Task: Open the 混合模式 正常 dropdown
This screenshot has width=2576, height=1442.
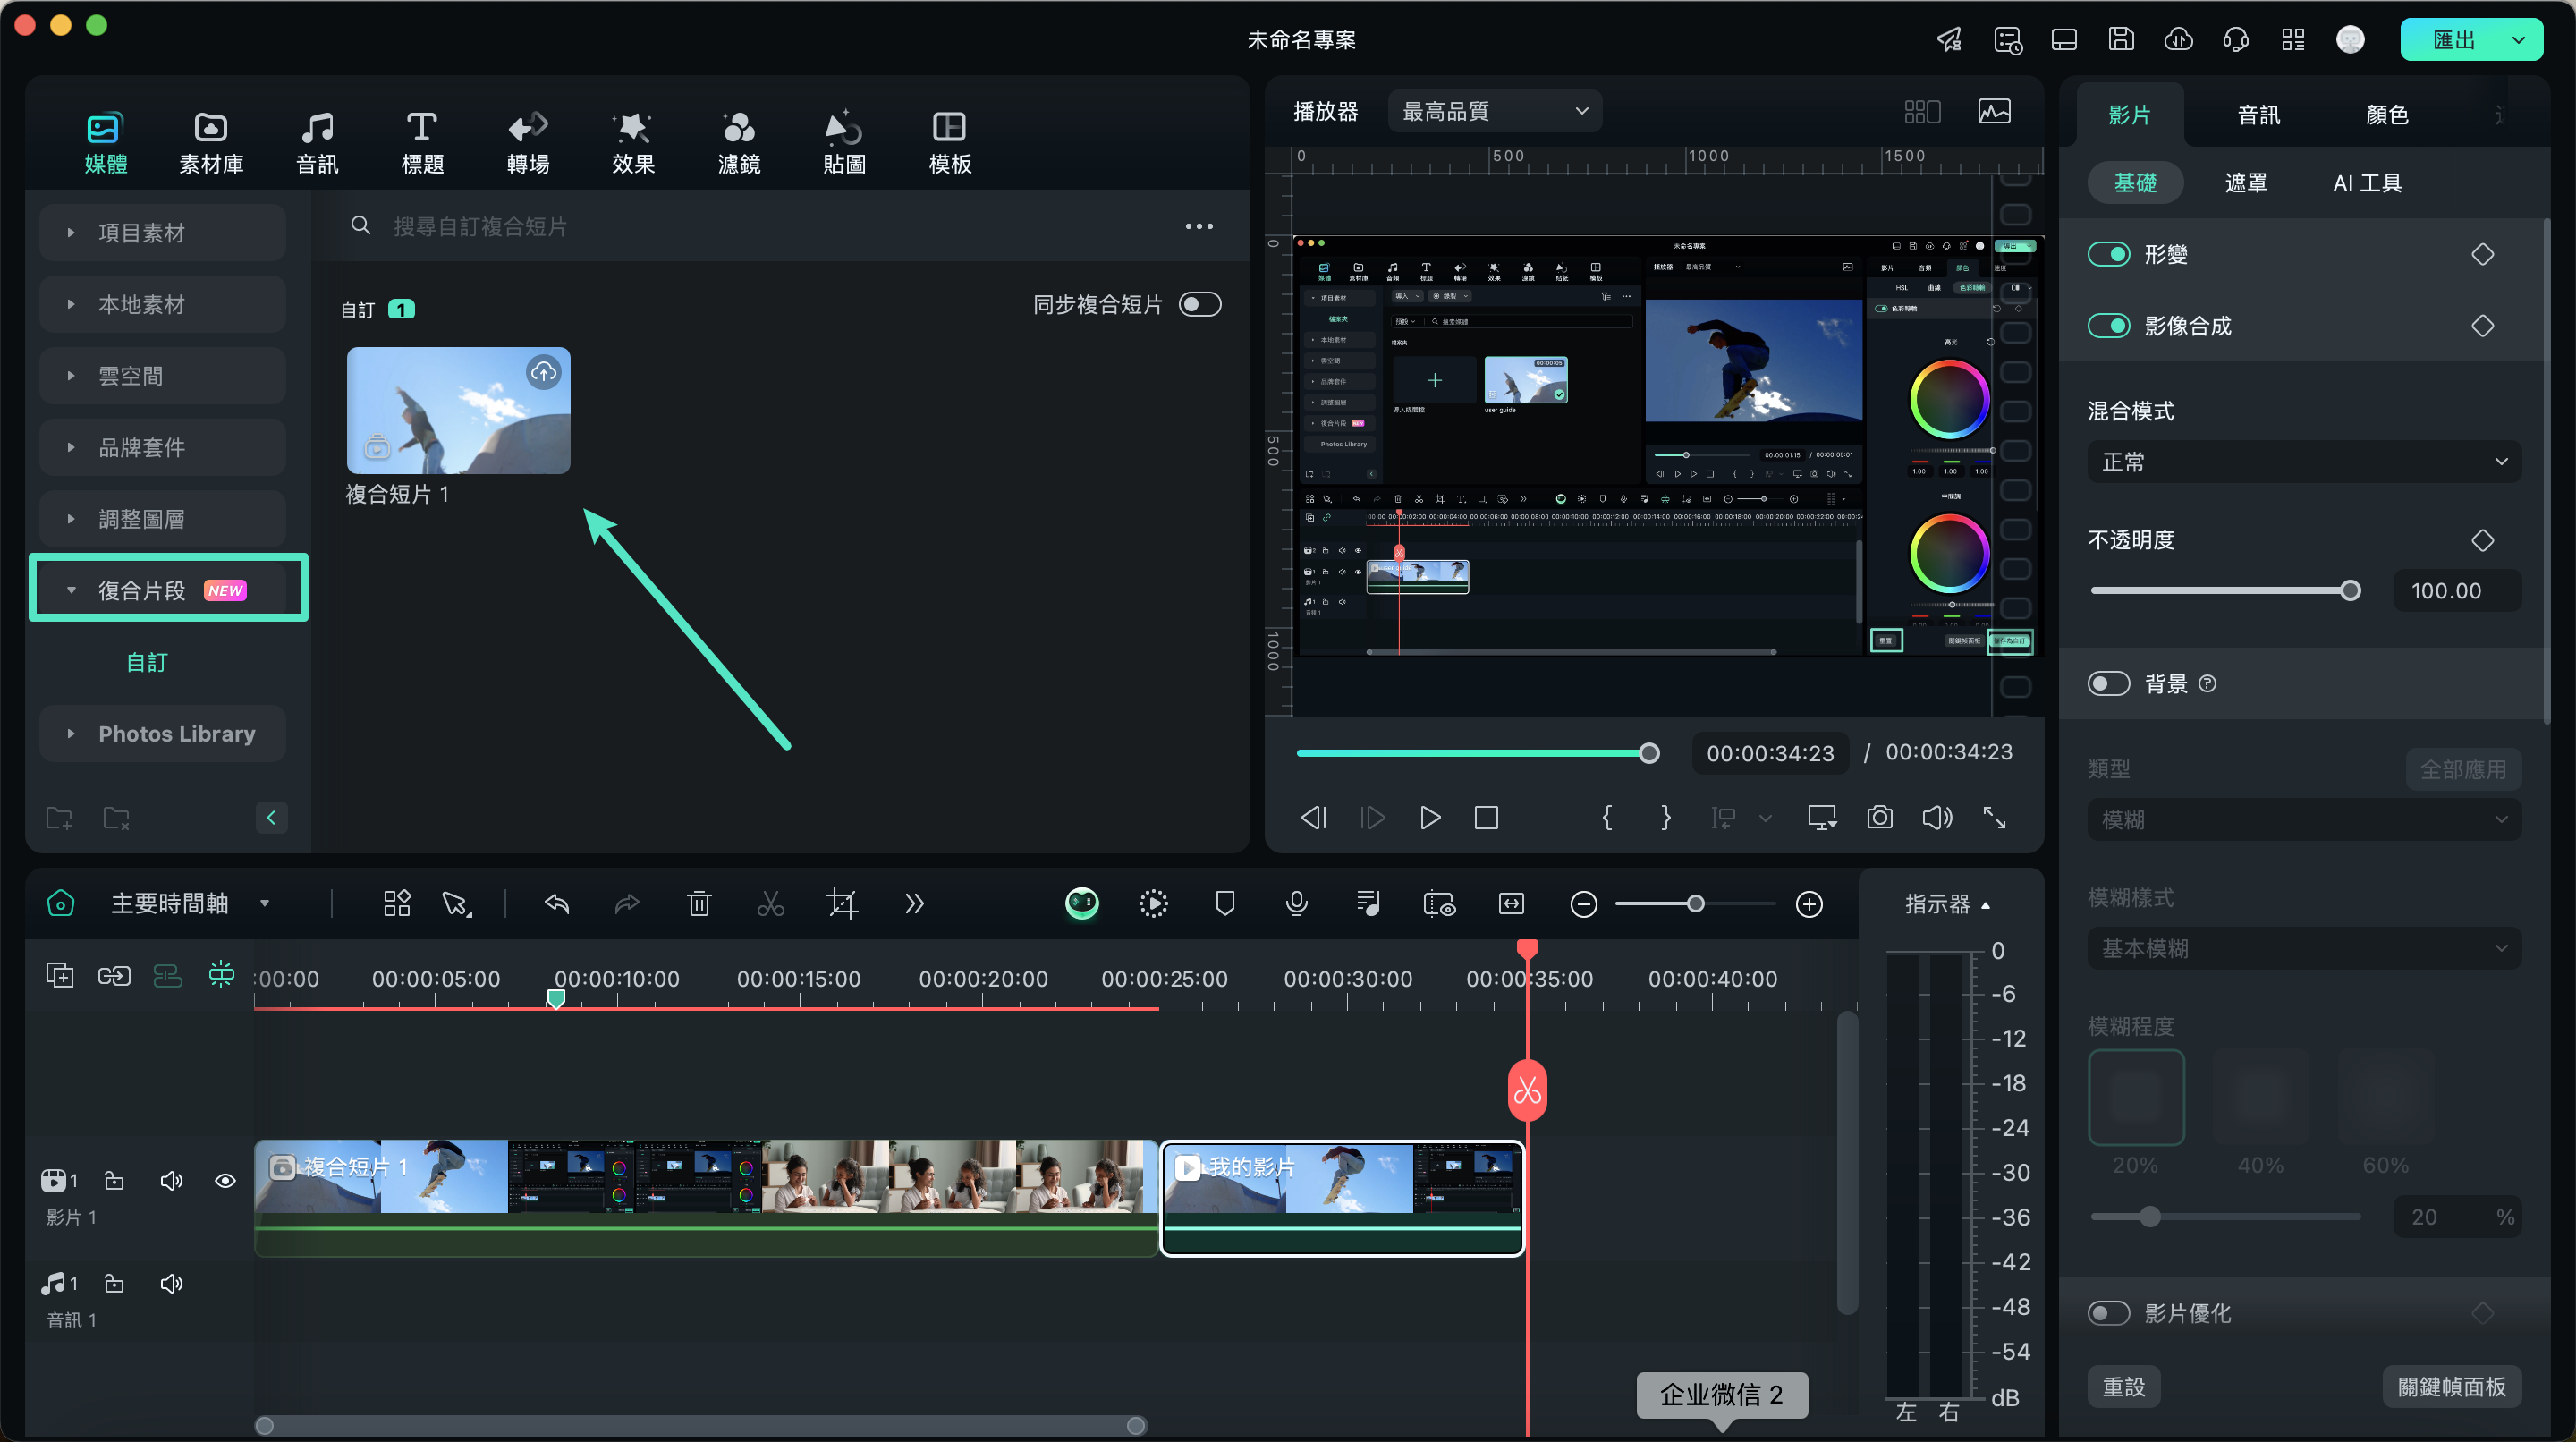Action: (x=2303, y=462)
